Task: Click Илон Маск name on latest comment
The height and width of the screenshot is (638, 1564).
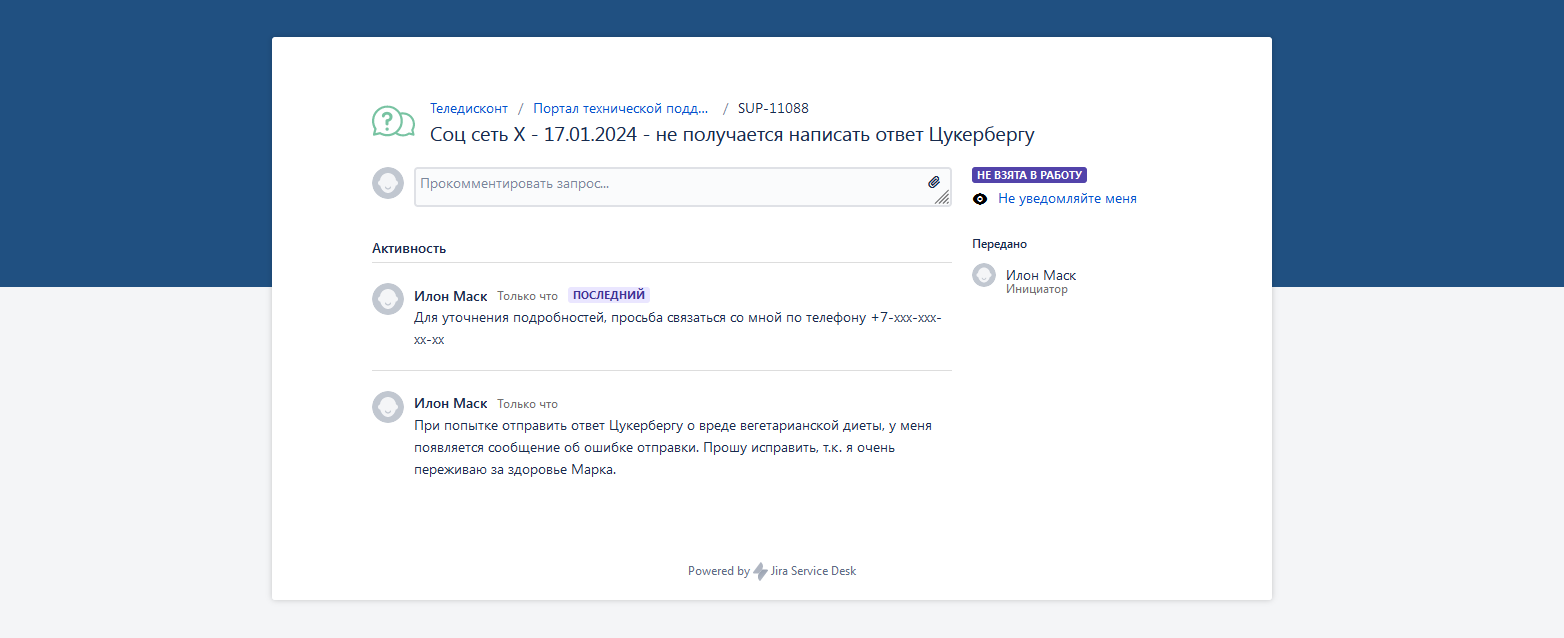Action: pyautogui.click(x=451, y=296)
